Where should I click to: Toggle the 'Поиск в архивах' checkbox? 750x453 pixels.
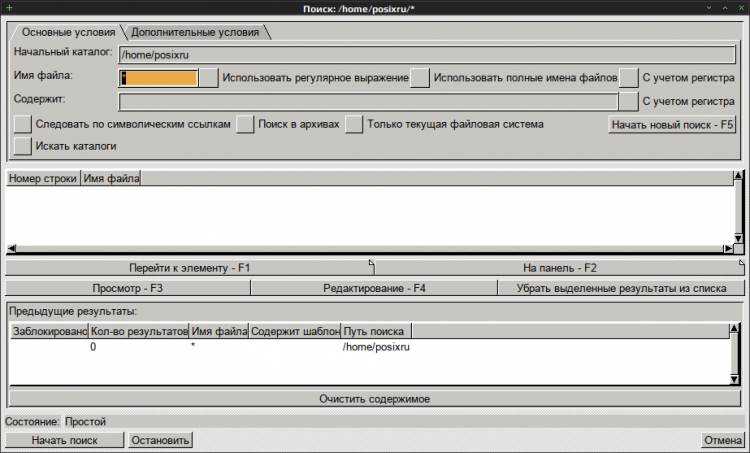pyautogui.click(x=246, y=125)
